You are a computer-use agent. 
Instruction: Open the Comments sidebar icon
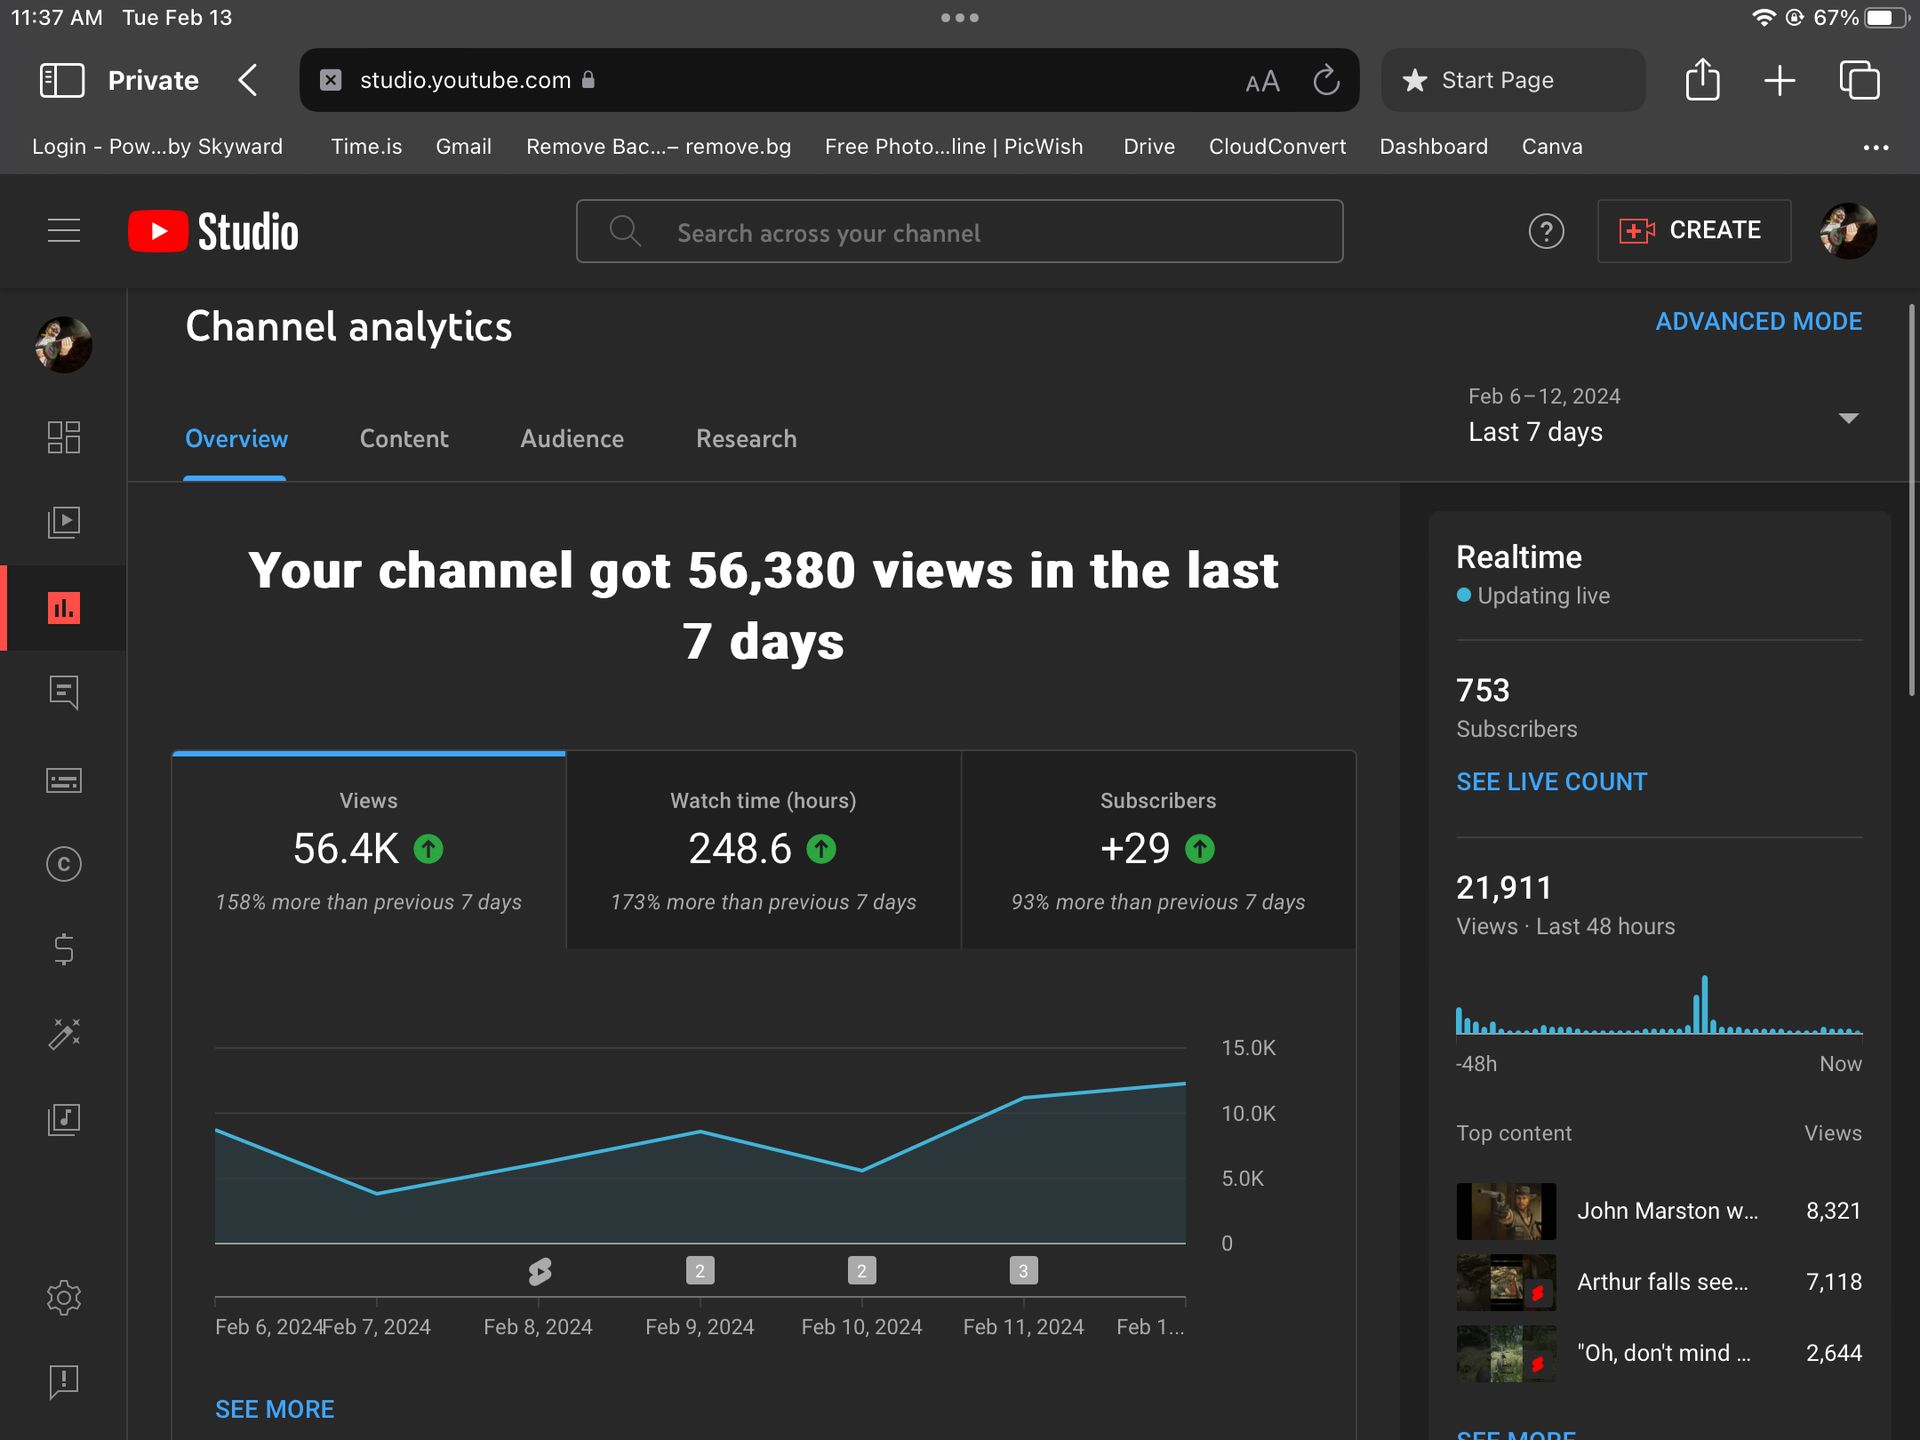(64, 692)
